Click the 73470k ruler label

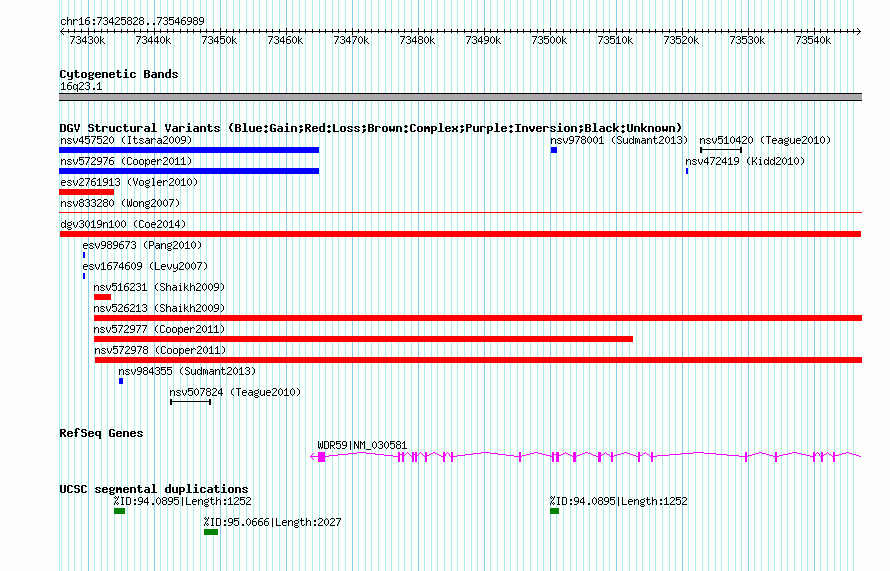point(351,40)
